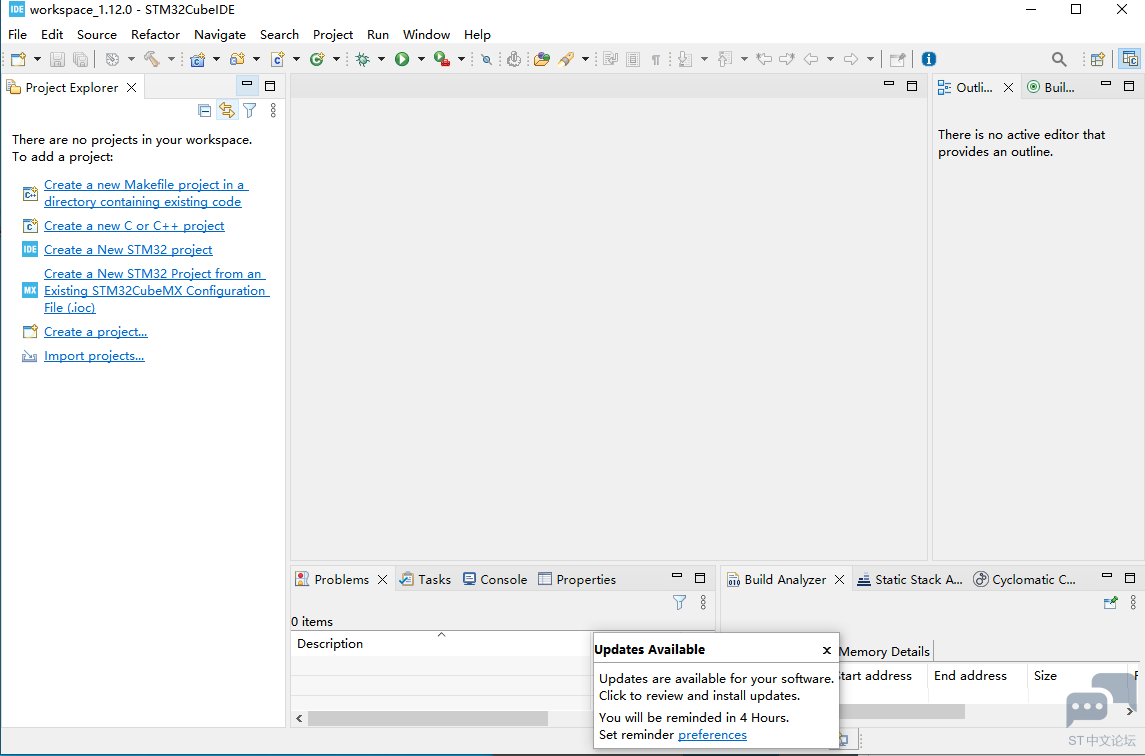The height and width of the screenshot is (756, 1145).
Task: Click the Problems view horizontal scrollbar
Action: pyautogui.click(x=428, y=719)
